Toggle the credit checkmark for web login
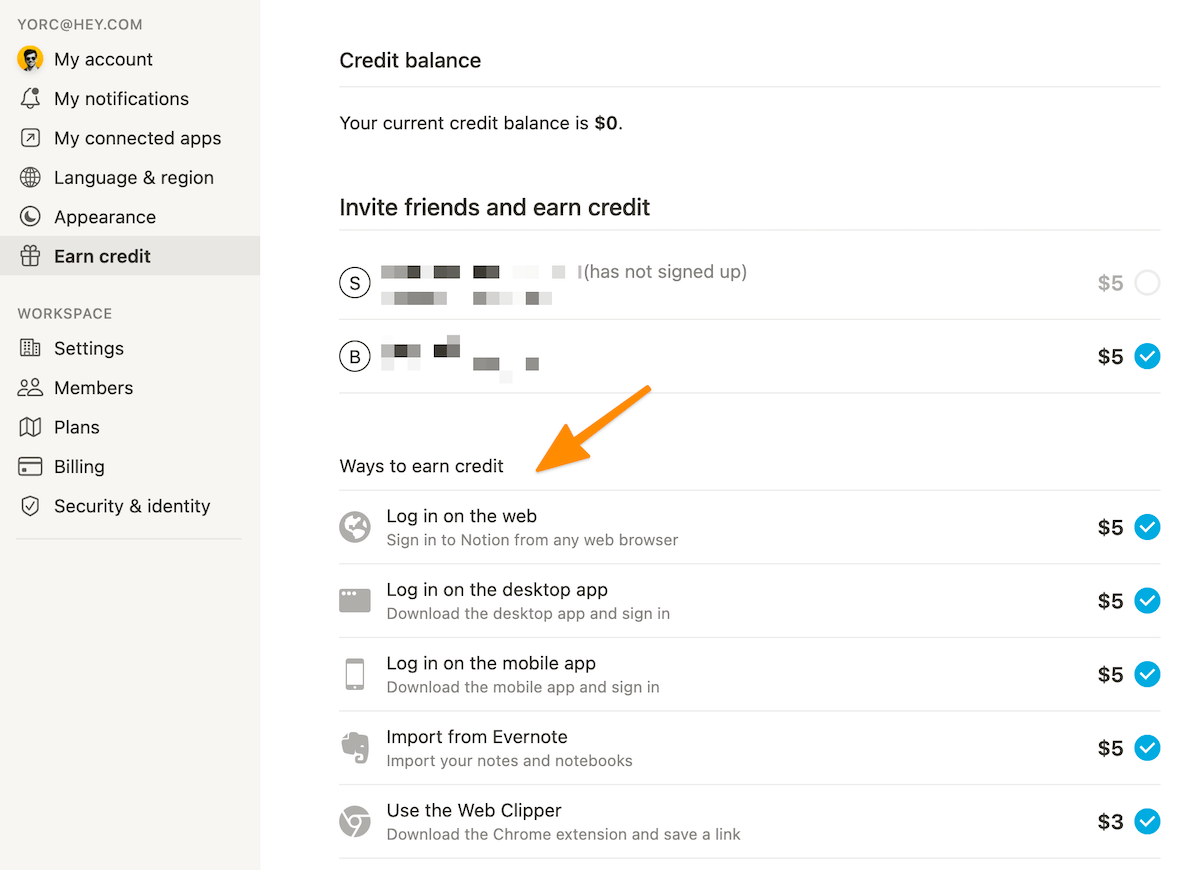Viewport: 1200px width, 870px height. click(1147, 527)
